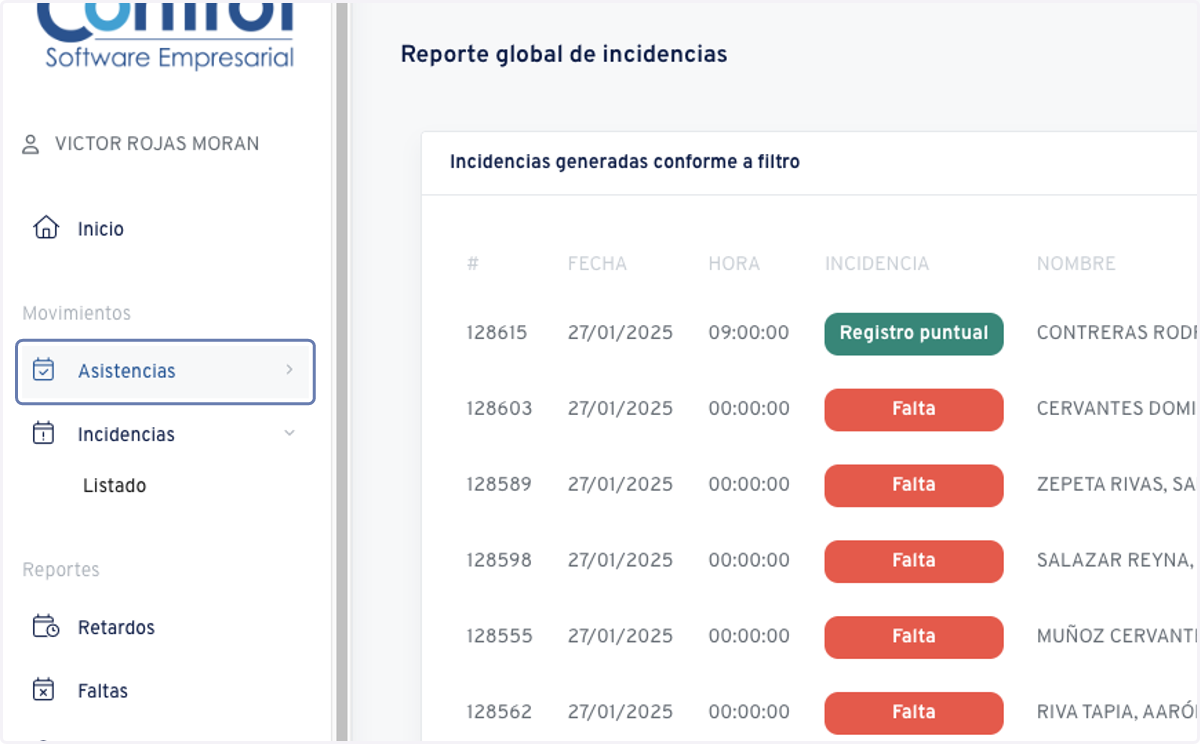
Task: Select record number 128598
Action: 499,560
